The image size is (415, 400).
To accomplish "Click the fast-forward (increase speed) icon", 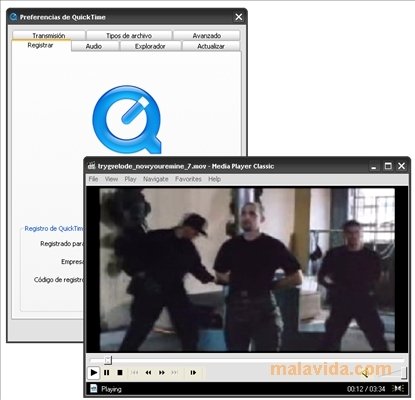I will coord(162,372).
